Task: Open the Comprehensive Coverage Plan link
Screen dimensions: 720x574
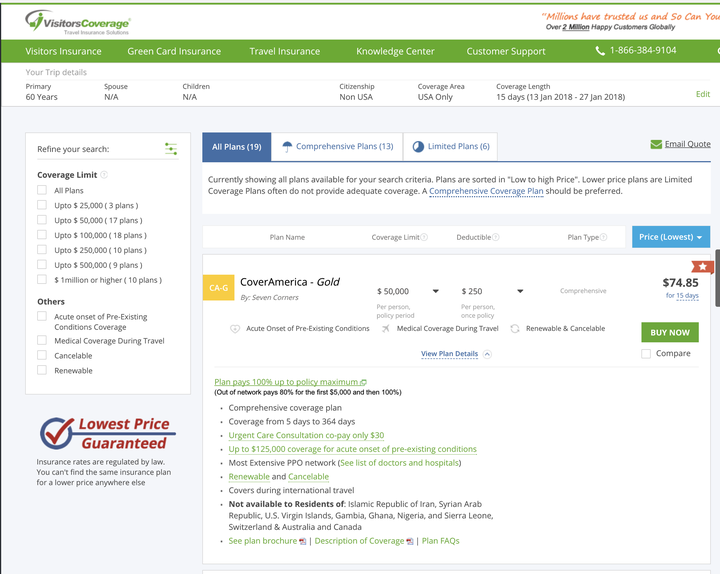Action: pos(486,191)
